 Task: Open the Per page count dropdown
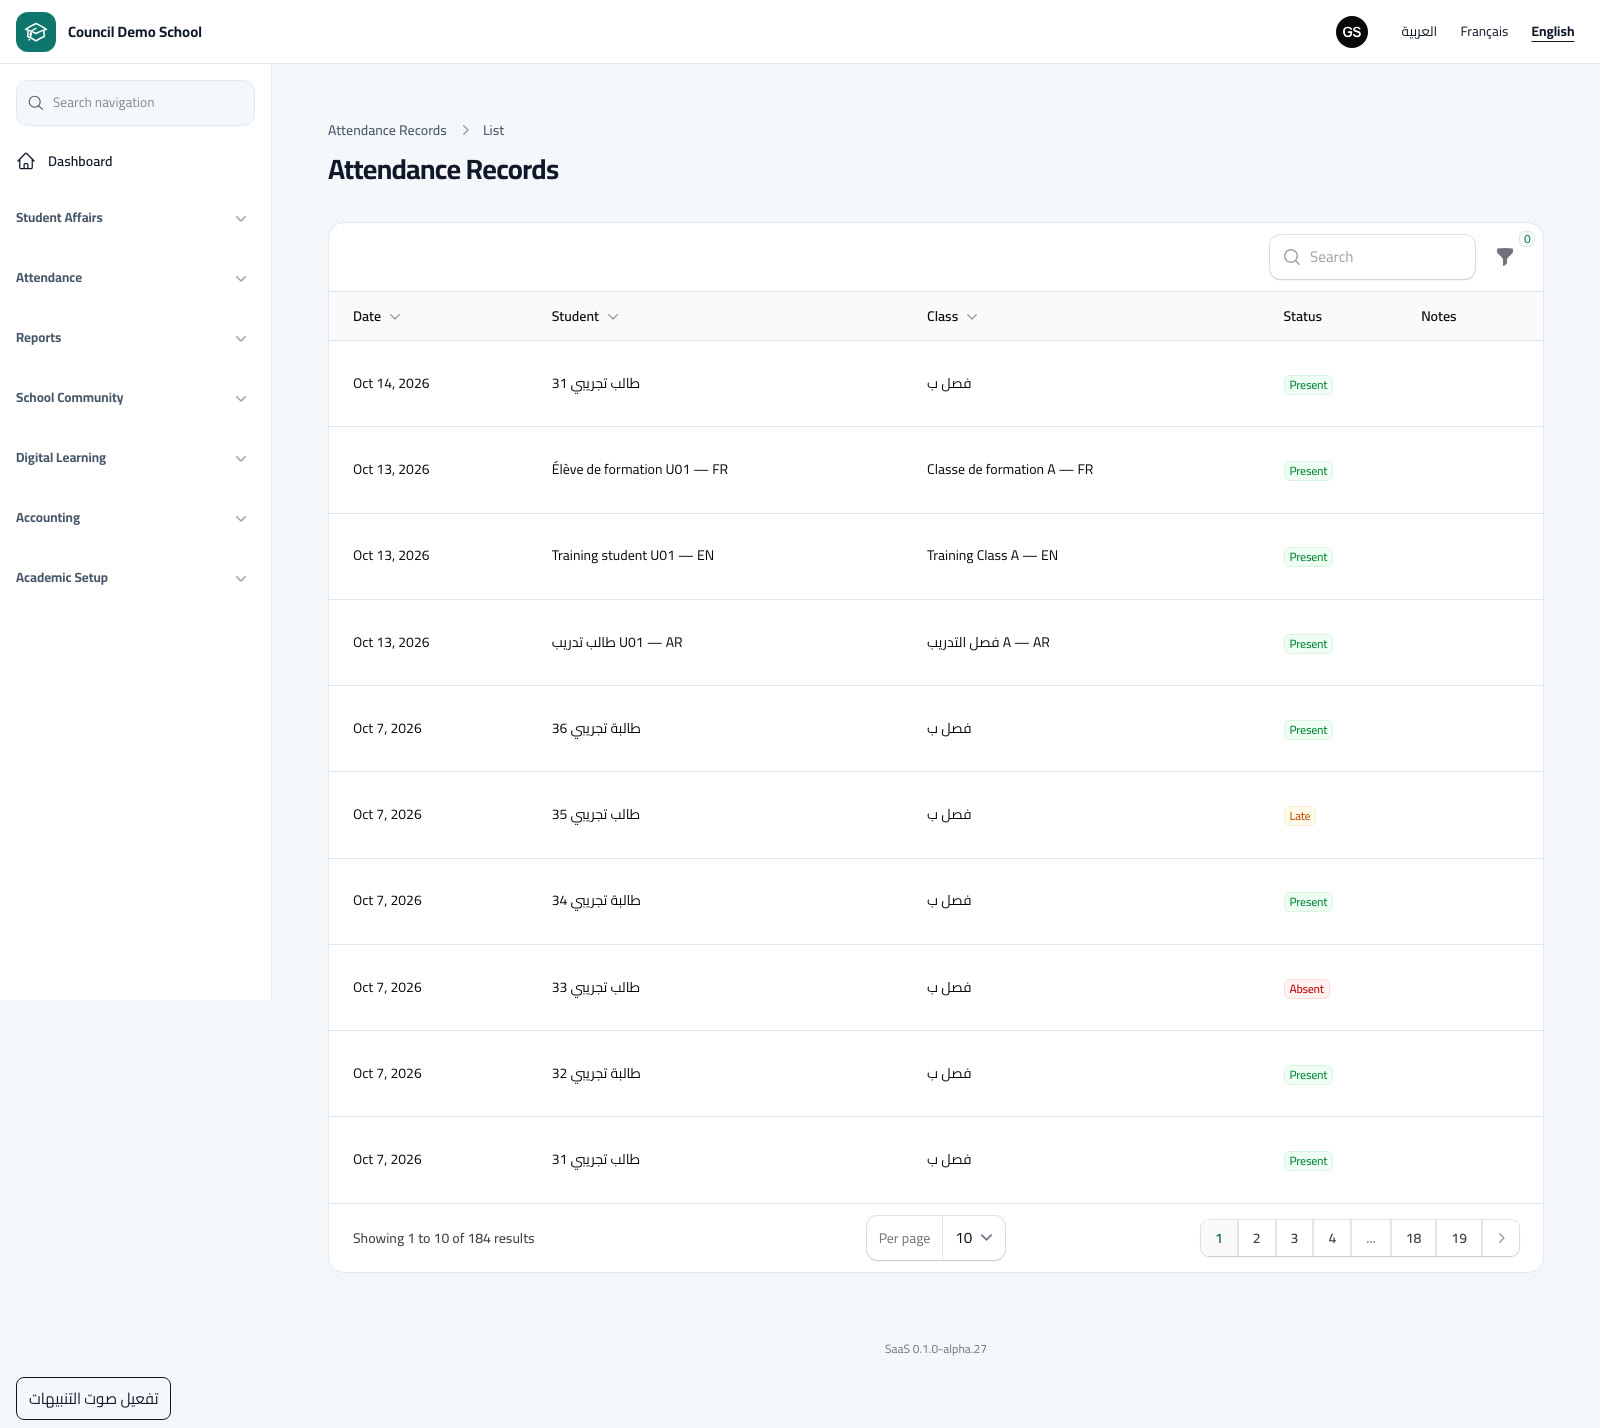[x=973, y=1238]
